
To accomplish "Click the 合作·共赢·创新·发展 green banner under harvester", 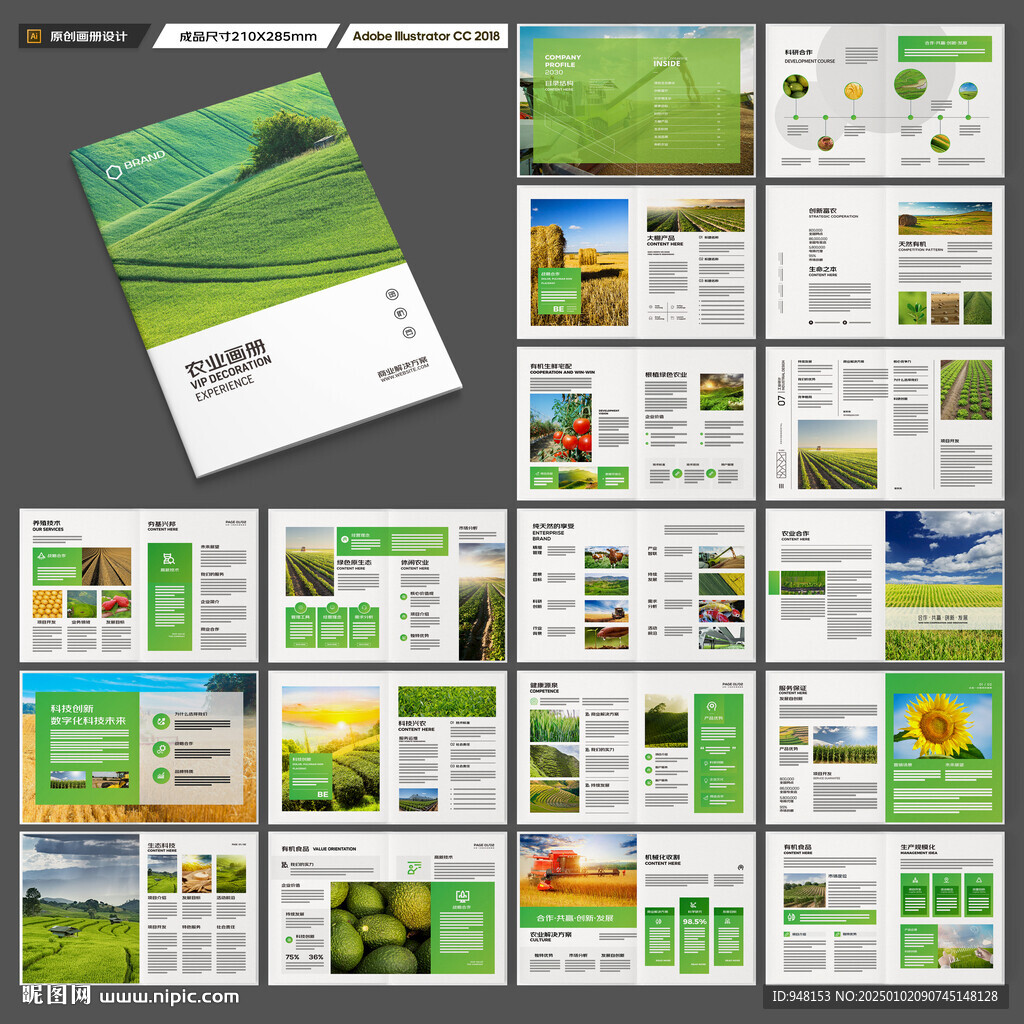I will point(578,917).
